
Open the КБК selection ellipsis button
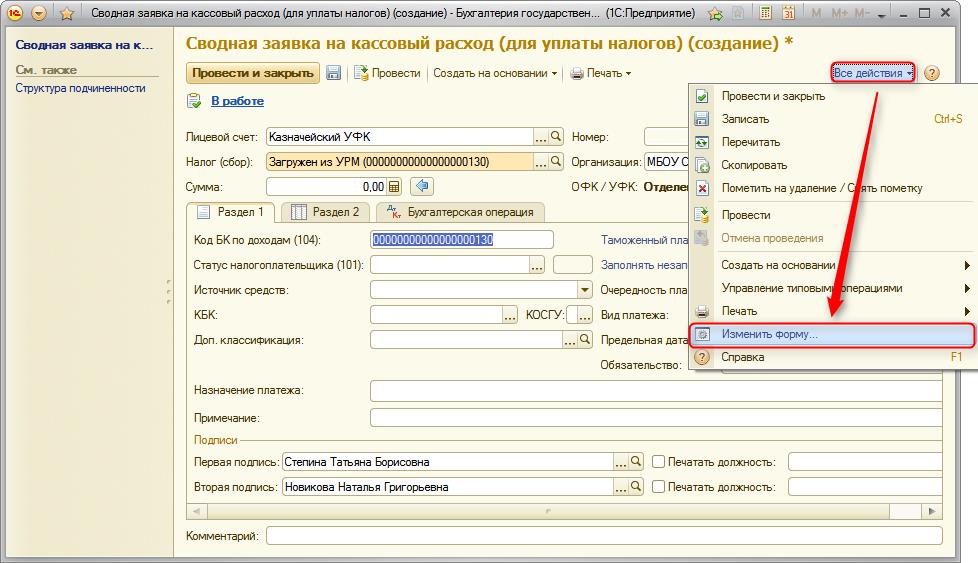[510, 315]
